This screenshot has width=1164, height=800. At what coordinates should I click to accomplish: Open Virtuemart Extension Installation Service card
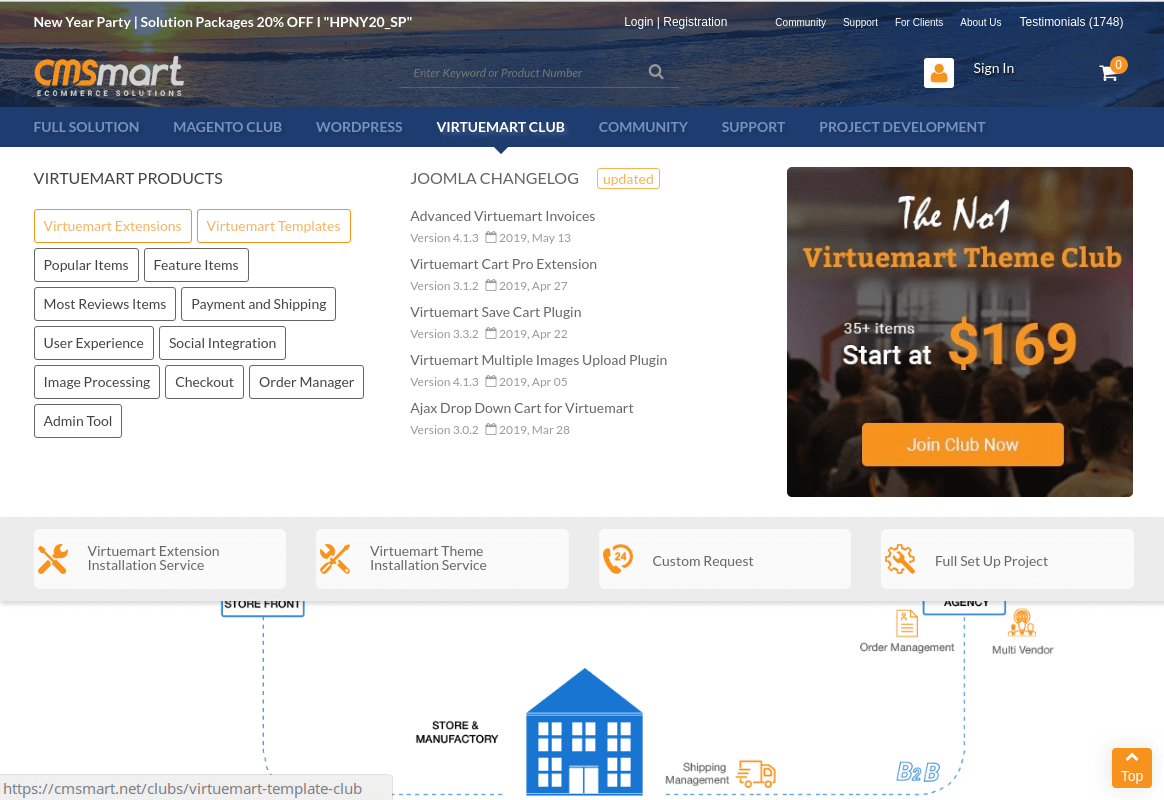[x=160, y=559]
